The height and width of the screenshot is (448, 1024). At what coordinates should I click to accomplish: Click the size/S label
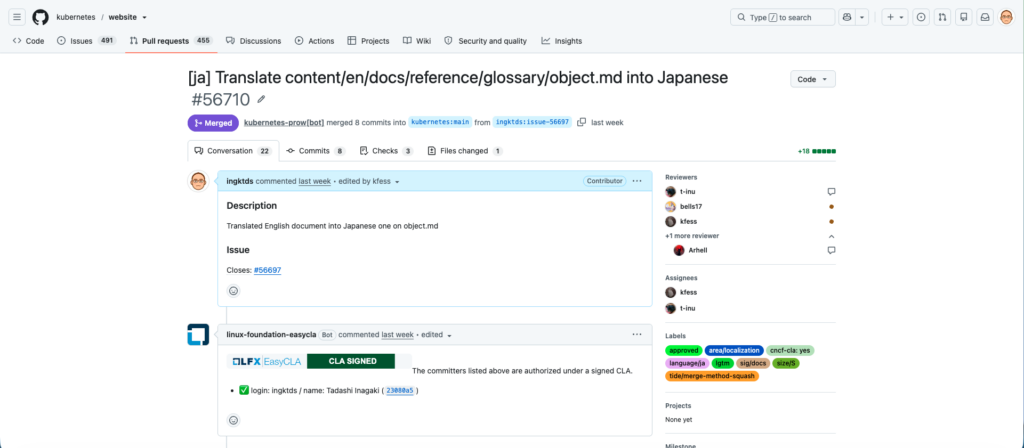pyautogui.click(x=786, y=363)
